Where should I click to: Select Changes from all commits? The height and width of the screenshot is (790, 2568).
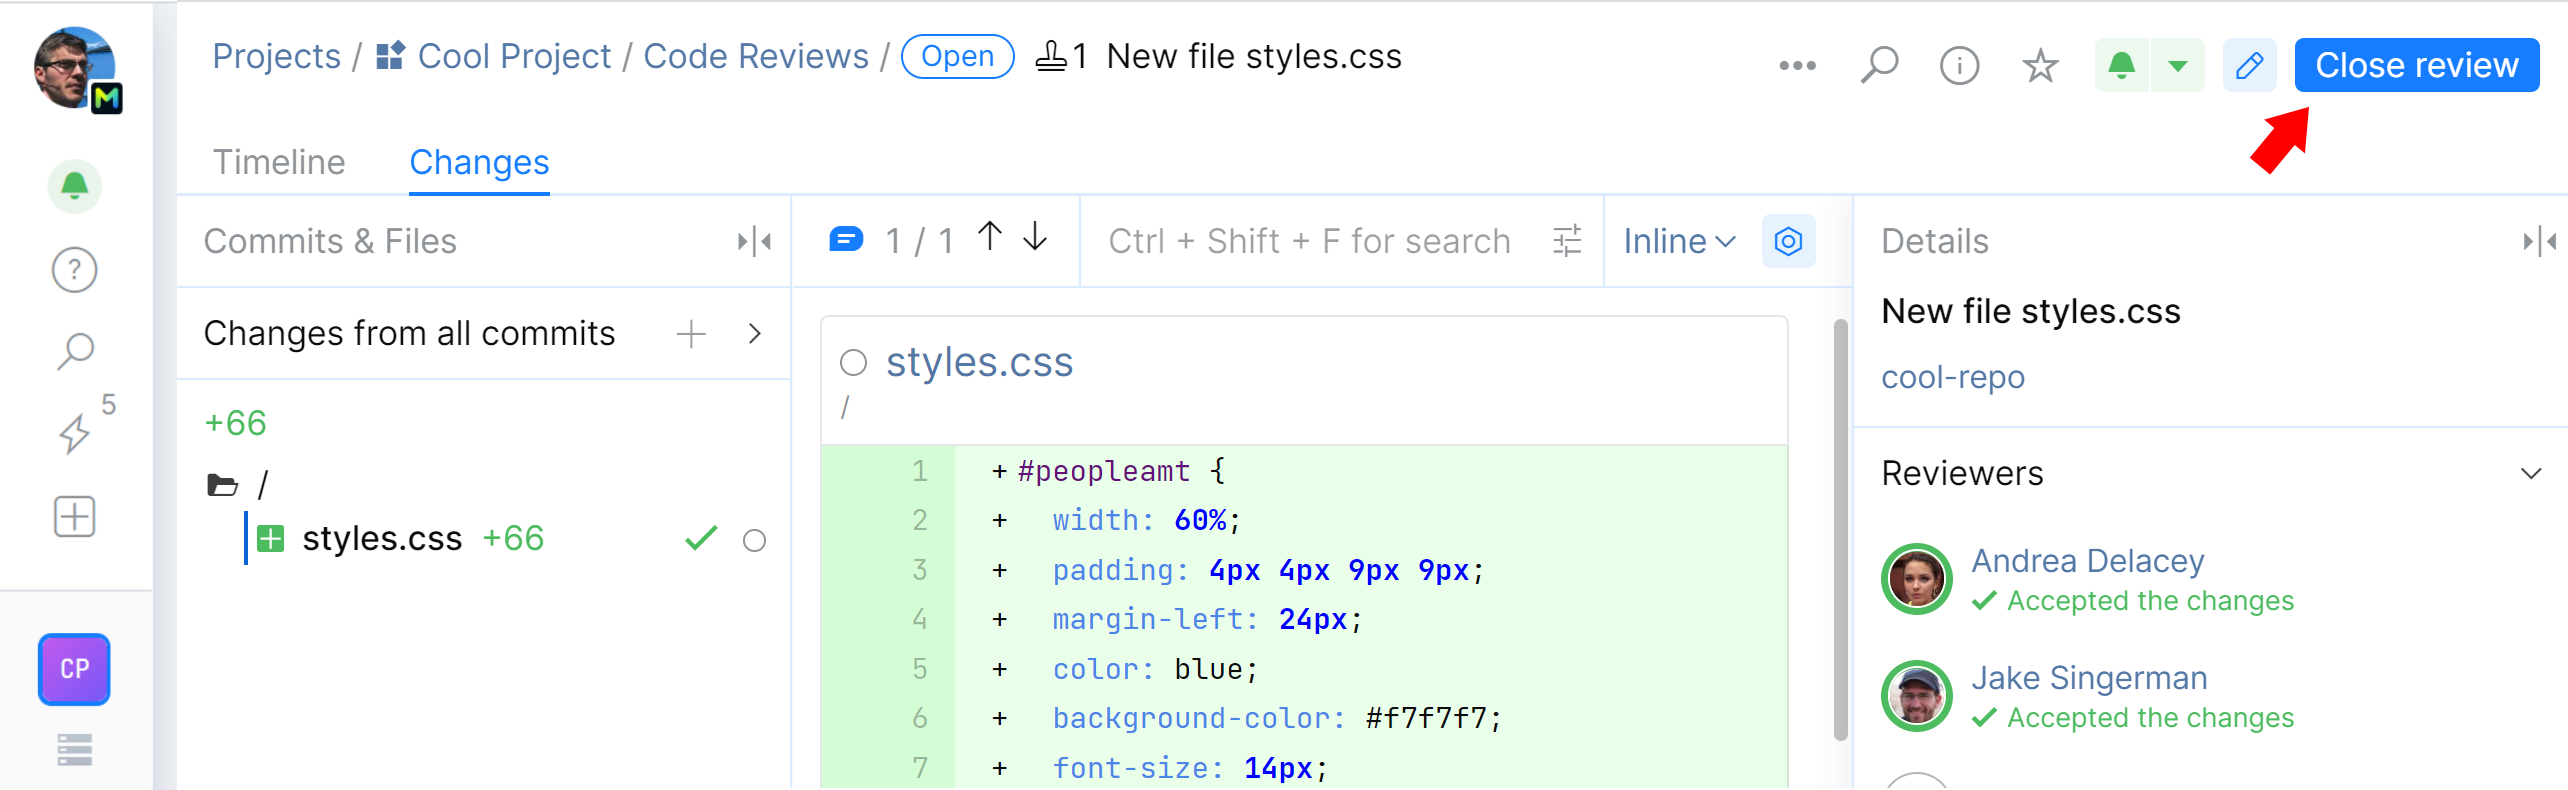coord(409,333)
